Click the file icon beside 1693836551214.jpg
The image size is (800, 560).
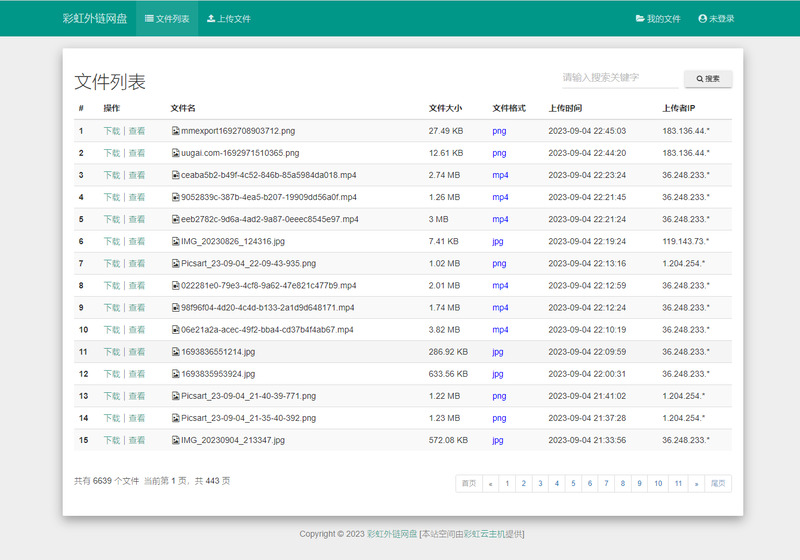[175, 352]
